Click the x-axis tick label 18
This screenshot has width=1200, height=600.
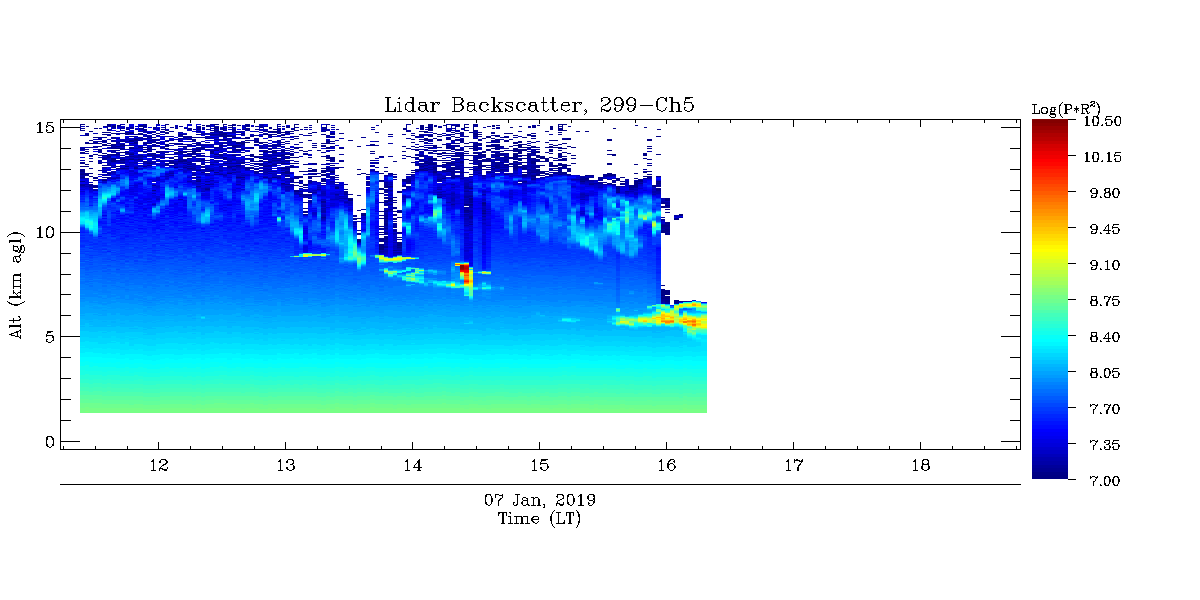pos(920,467)
